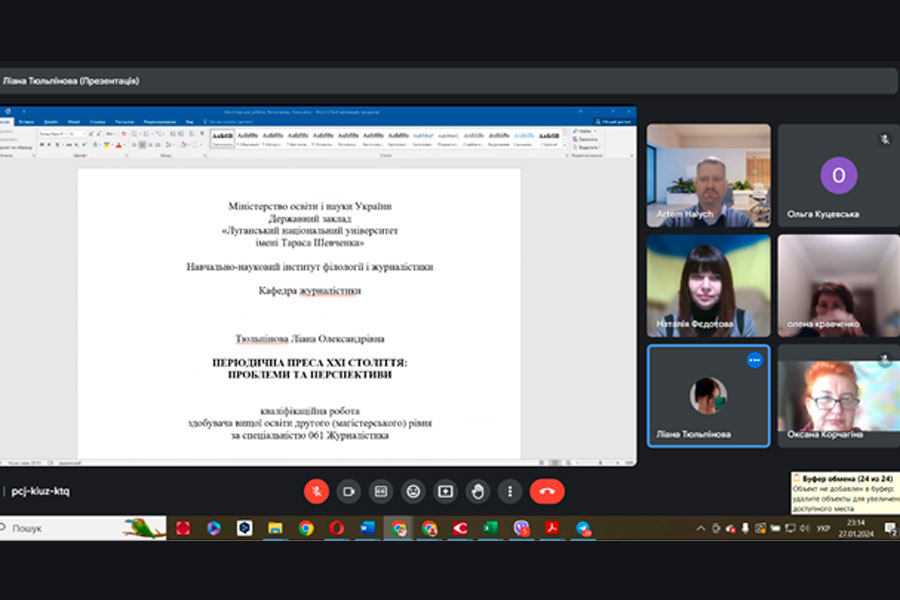Open the Вид tab in shared Word

click(189, 122)
